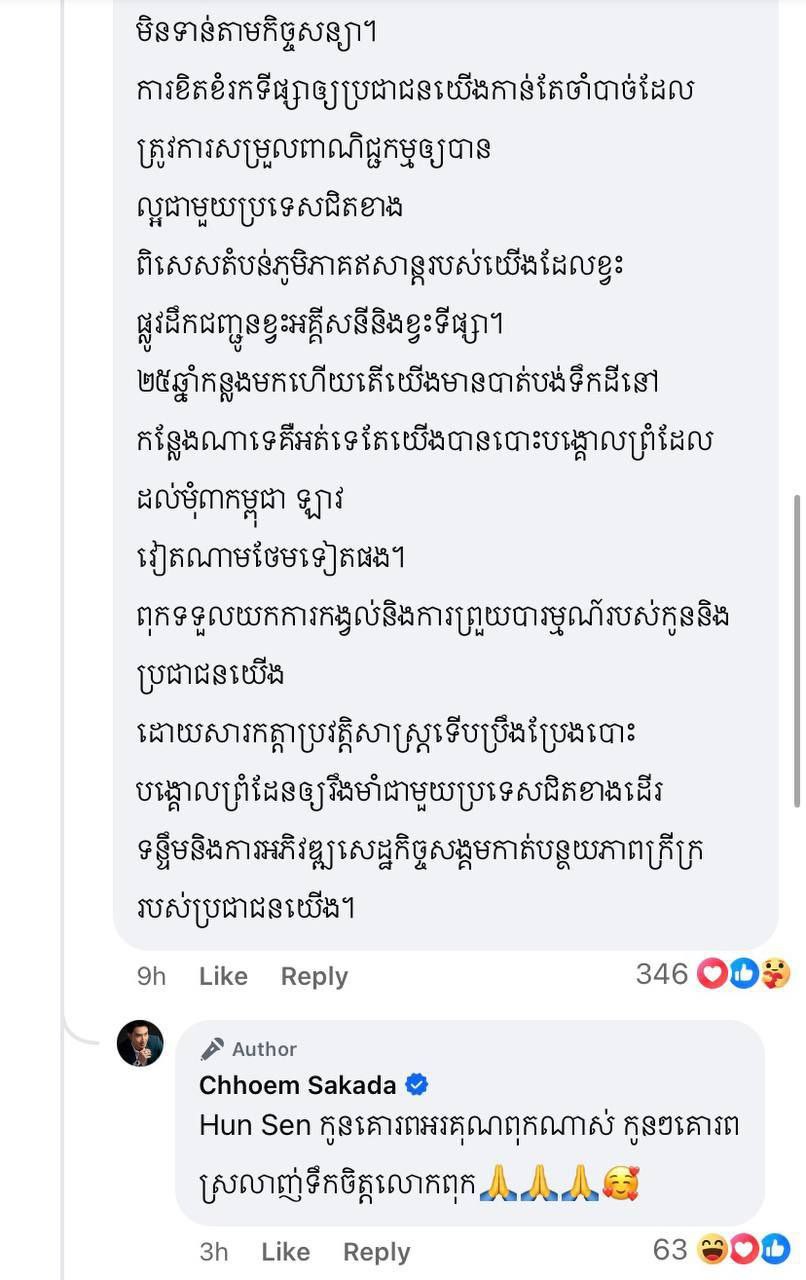The image size is (806, 1280).
Task: Click the 3h timestamp link
Action: coord(213,1251)
